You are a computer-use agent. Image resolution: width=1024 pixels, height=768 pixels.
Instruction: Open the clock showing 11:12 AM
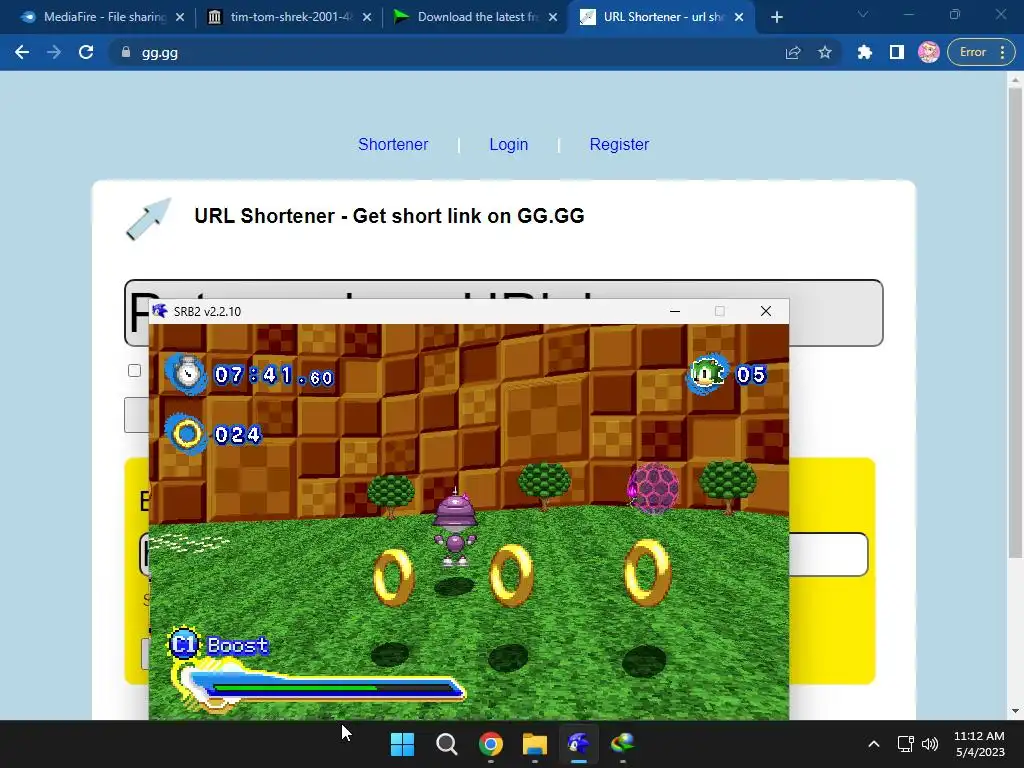click(x=980, y=744)
